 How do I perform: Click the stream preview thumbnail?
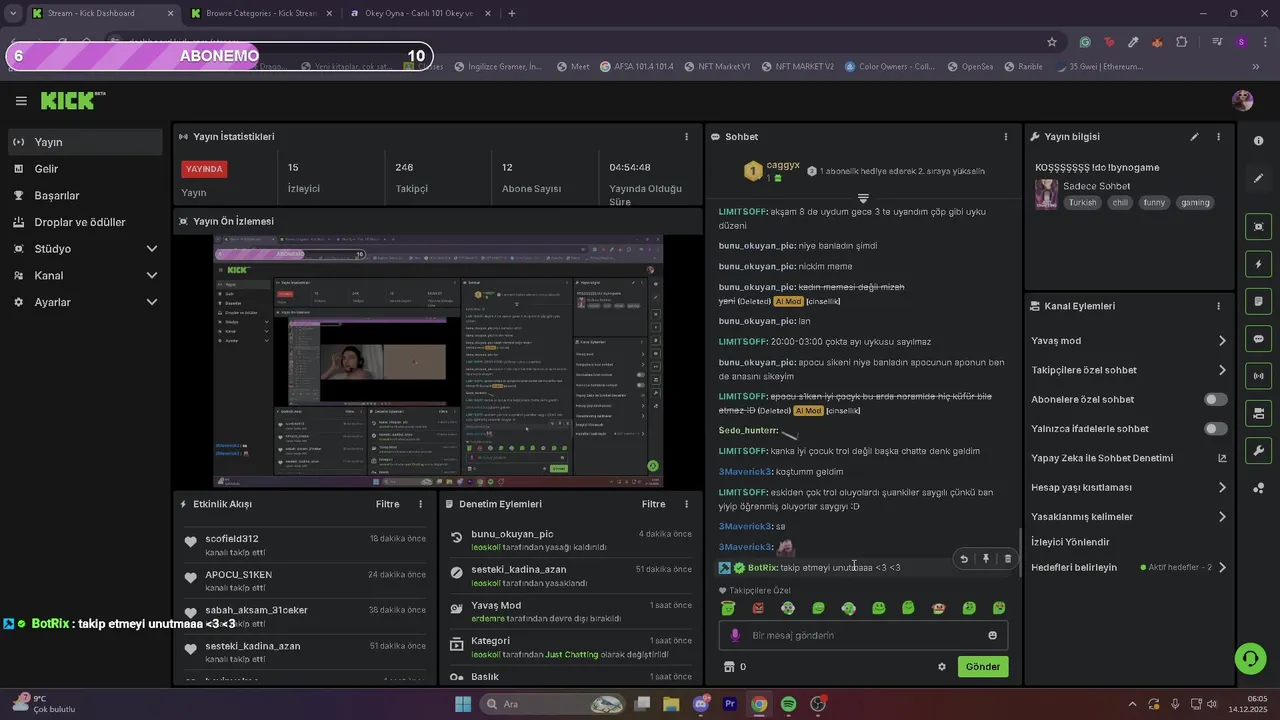click(x=438, y=362)
